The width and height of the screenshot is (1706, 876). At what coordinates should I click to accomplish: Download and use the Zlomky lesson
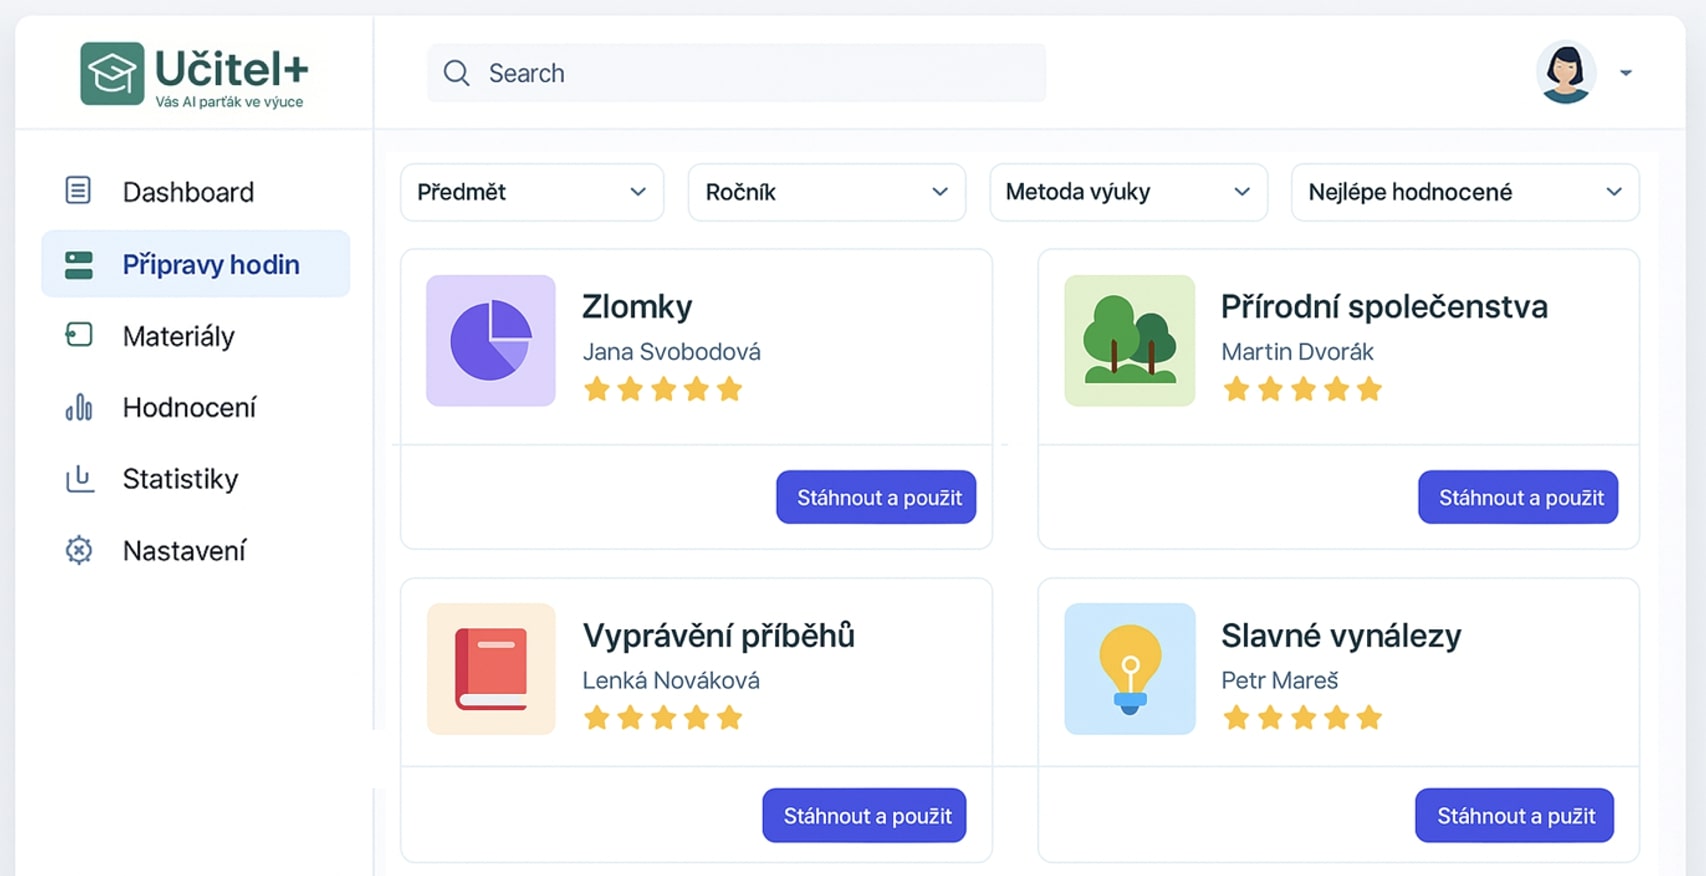(876, 497)
